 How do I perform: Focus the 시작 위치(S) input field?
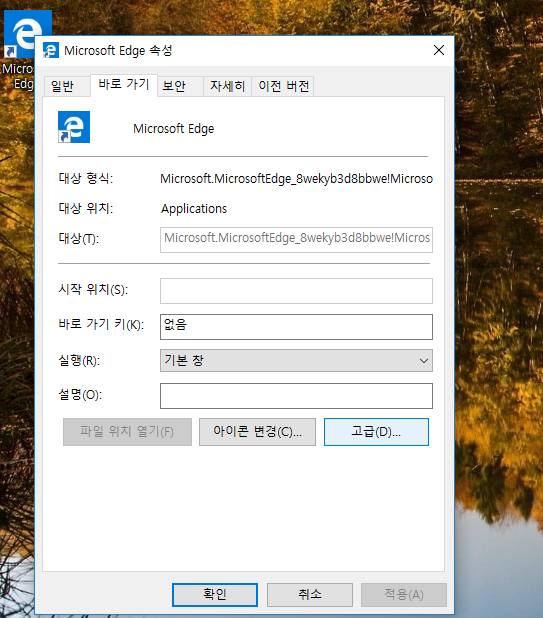coord(296,291)
